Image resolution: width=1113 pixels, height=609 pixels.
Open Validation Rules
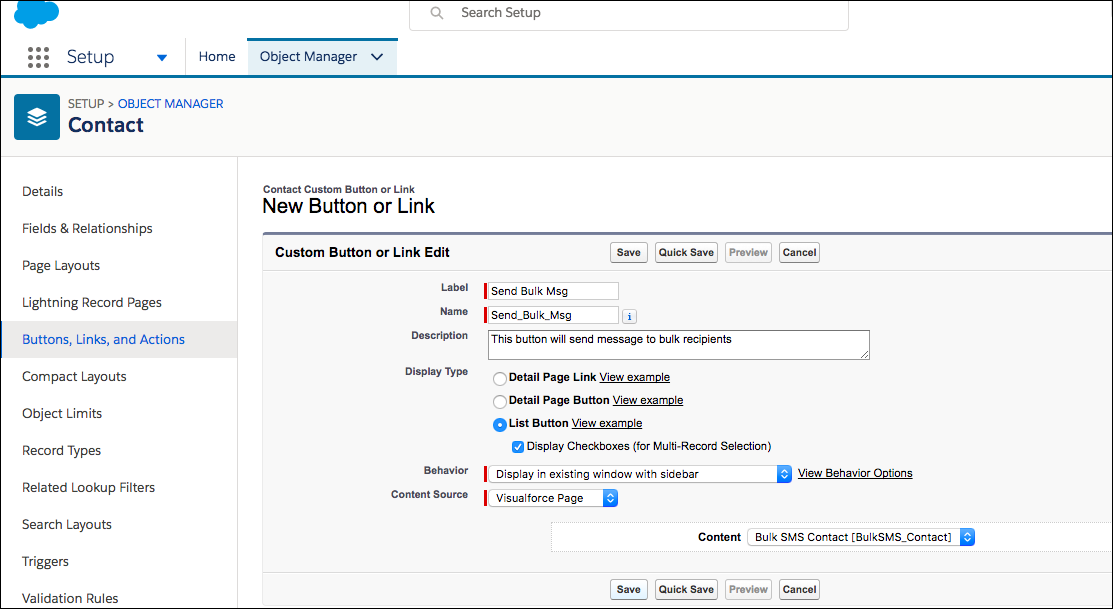(x=70, y=598)
